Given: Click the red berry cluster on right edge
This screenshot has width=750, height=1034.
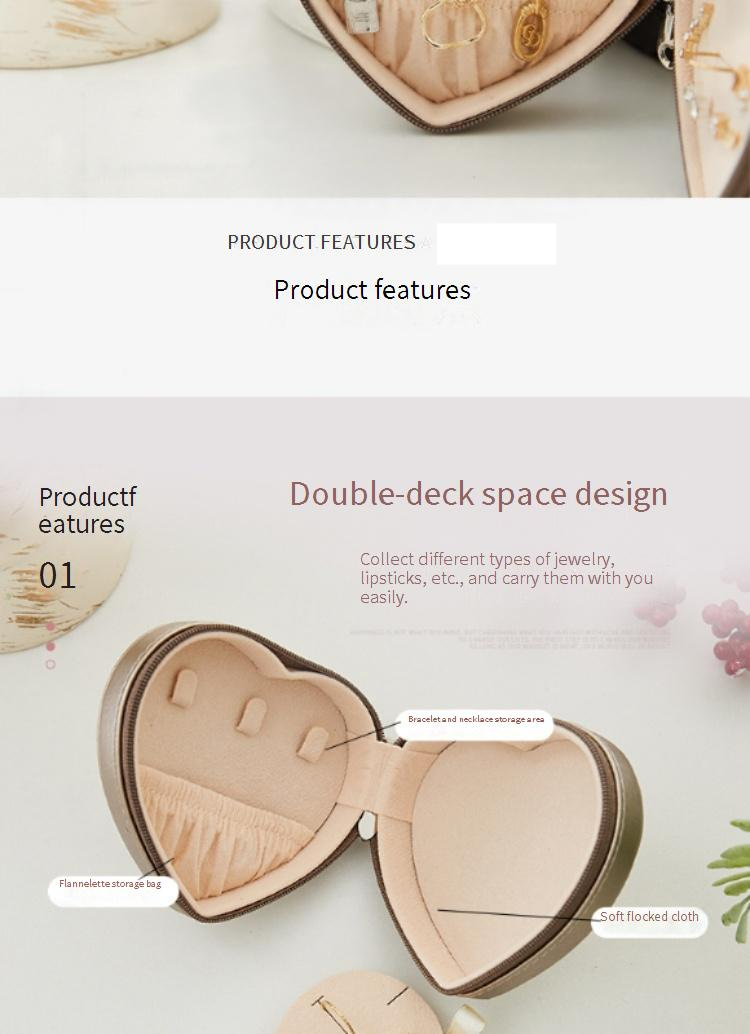Looking at the screenshot, I should tap(727, 635).
